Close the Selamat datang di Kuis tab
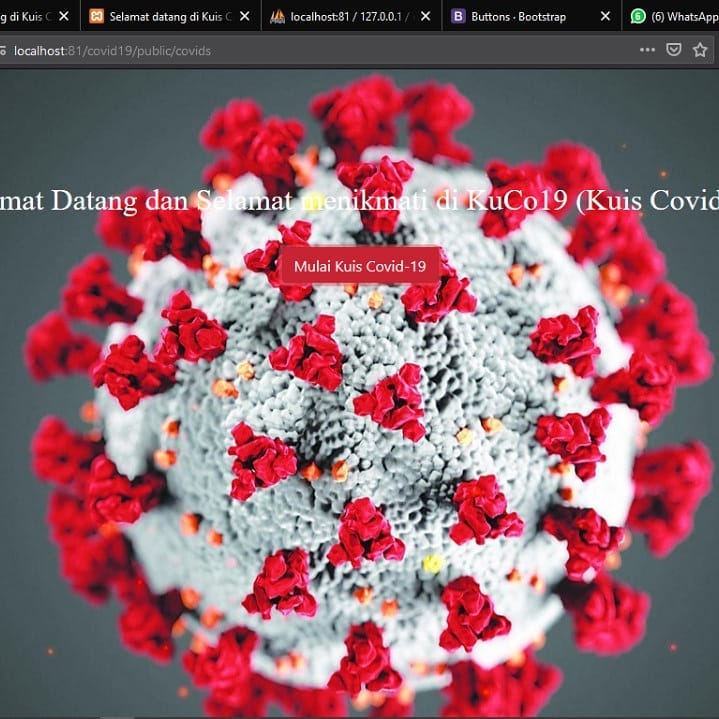Image resolution: width=719 pixels, height=719 pixels. (x=245, y=16)
